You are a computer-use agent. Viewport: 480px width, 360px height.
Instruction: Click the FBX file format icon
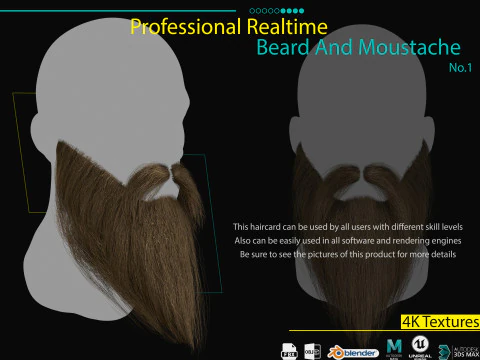(289, 351)
